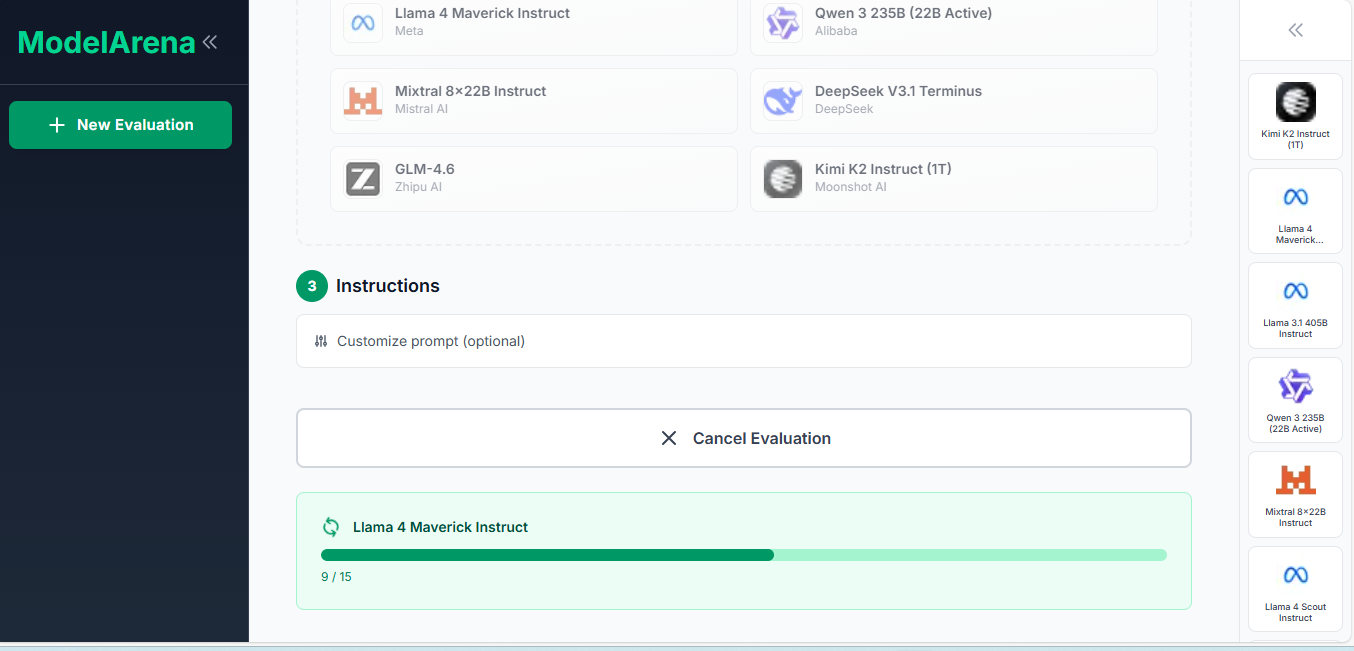Click the Qwen logo on the Alibaba card
Image resolution: width=1354 pixels, height=651 pixels.
(783, 22)
